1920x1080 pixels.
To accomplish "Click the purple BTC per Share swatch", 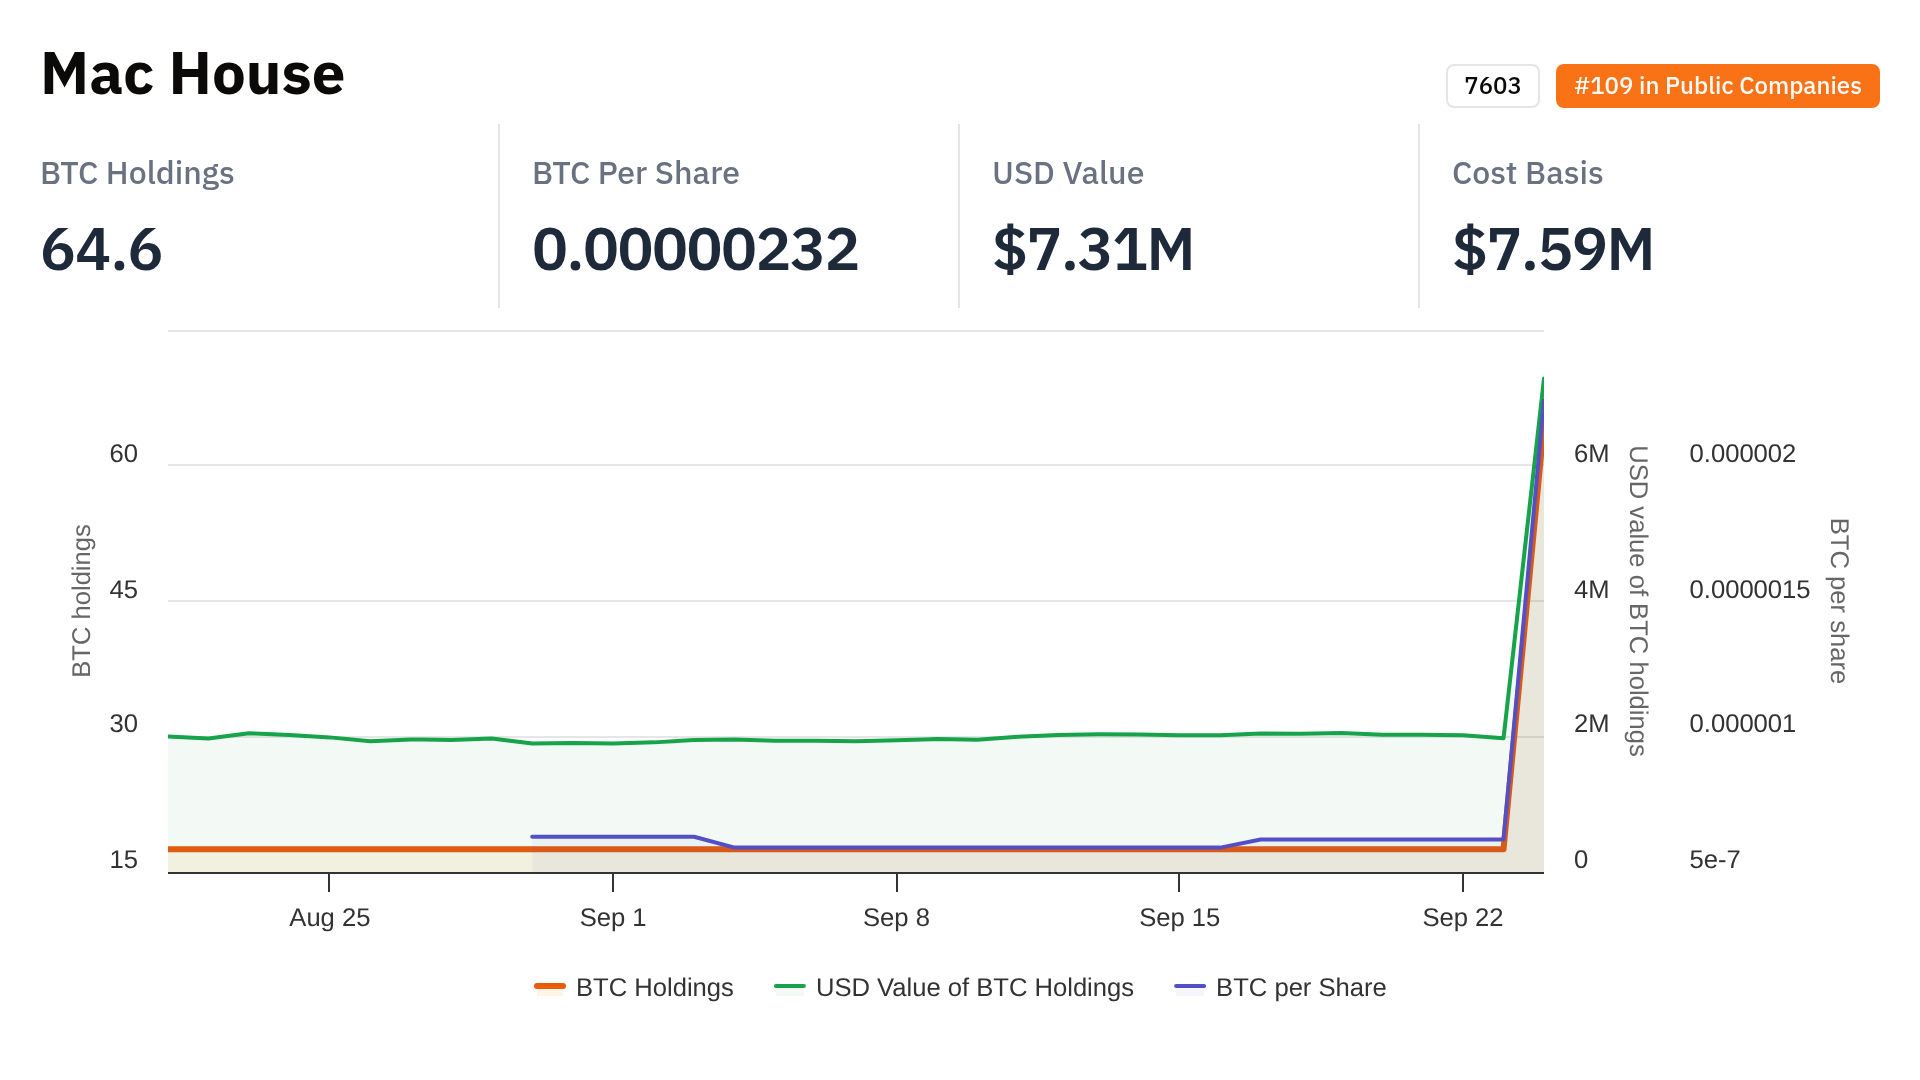I will (x=1190, y=988).
